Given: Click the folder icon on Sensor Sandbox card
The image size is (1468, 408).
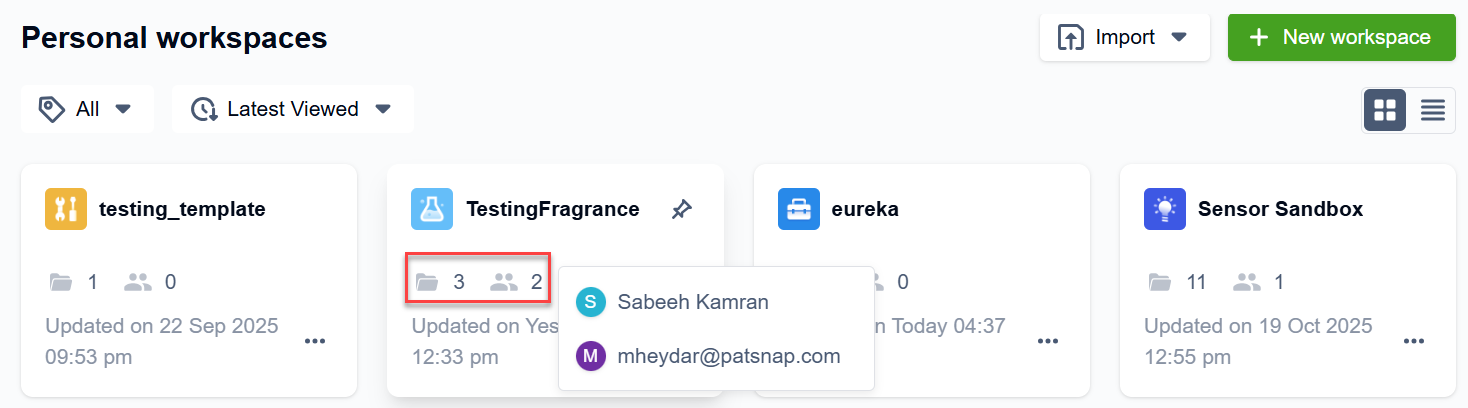Looking at the screenshot, I should tap(1160, 282).
